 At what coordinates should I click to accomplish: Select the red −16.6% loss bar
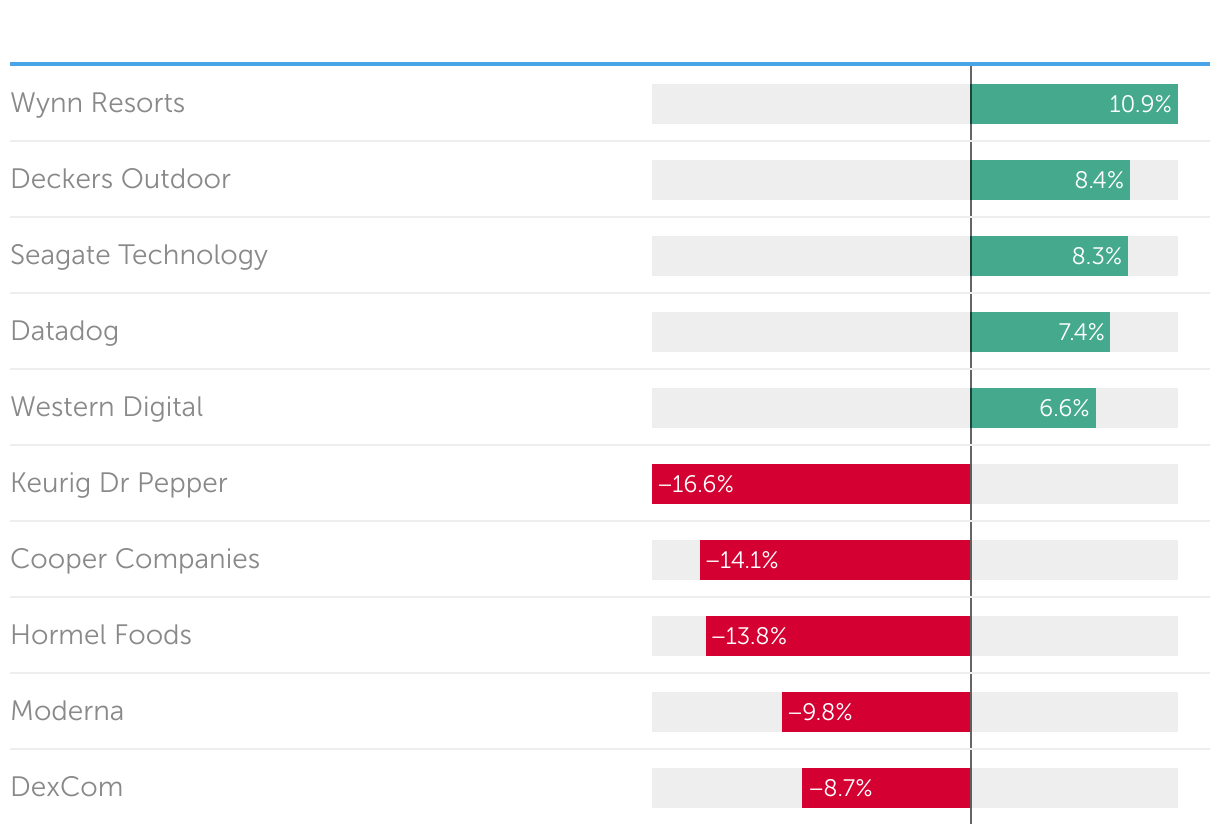[x=811, y=484]
